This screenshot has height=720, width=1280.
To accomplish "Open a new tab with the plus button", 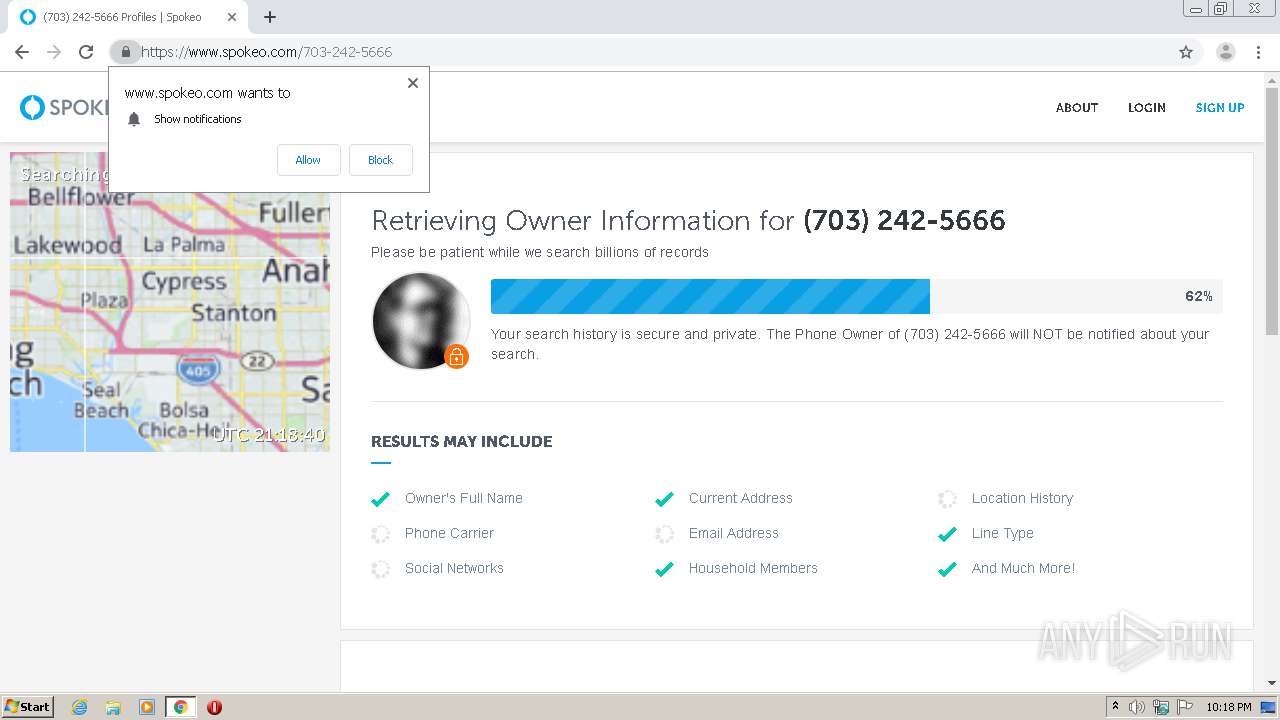I will click(270, 17).
